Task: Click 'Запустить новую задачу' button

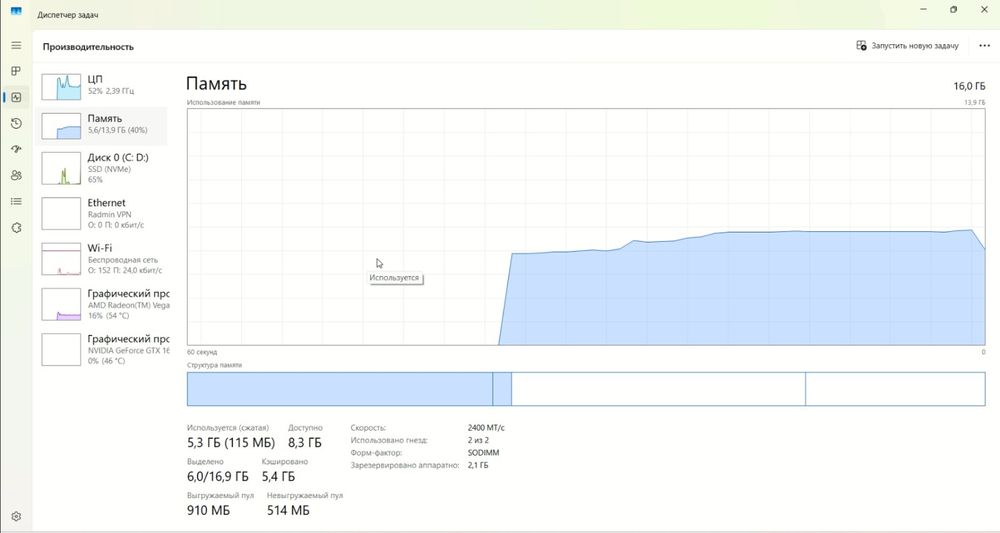Action: point(907,46)
